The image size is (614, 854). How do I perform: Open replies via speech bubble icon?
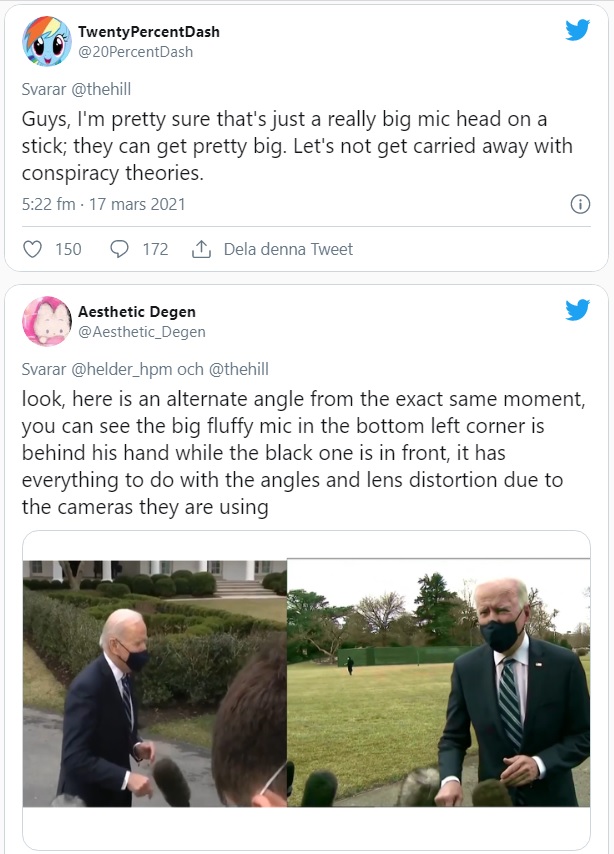(119, 249)
